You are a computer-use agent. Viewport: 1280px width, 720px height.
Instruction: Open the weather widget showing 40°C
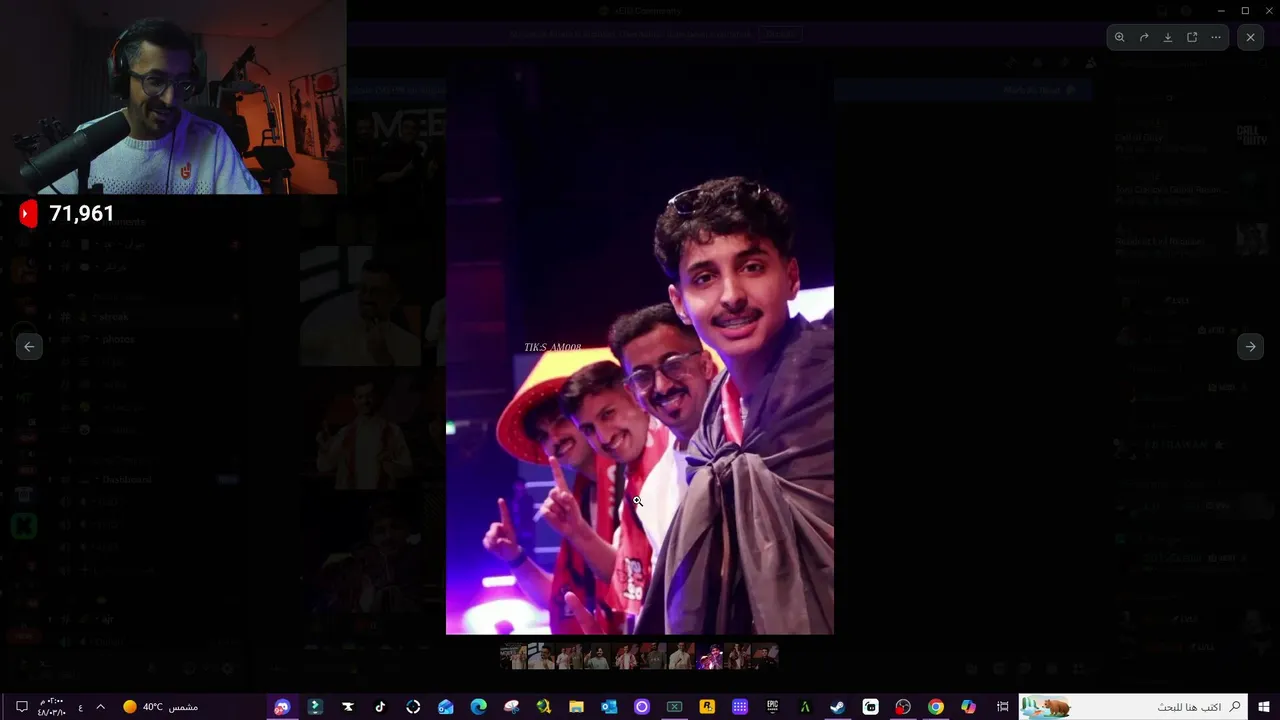coord(160,707)
